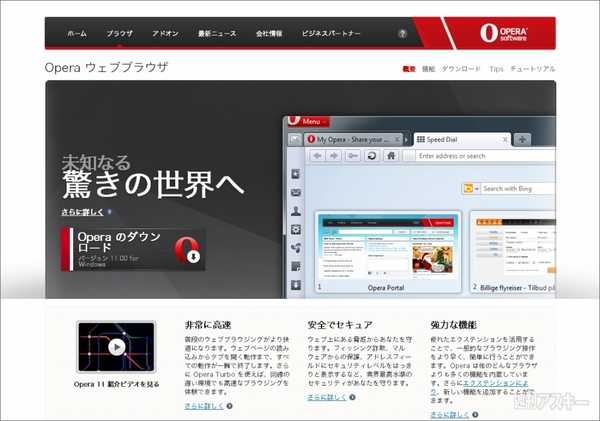Select the 機能 sub-navigation link

tap(428, 69)
